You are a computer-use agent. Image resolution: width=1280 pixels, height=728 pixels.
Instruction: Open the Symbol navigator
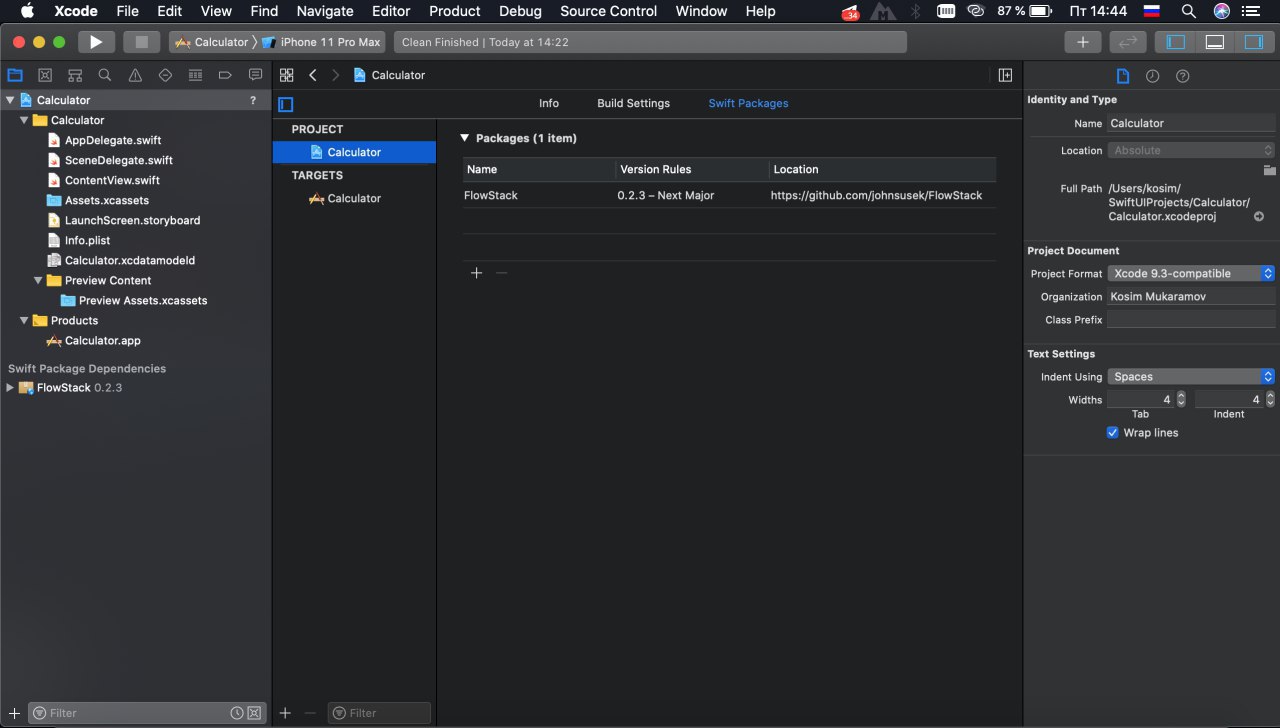[75, 75]
